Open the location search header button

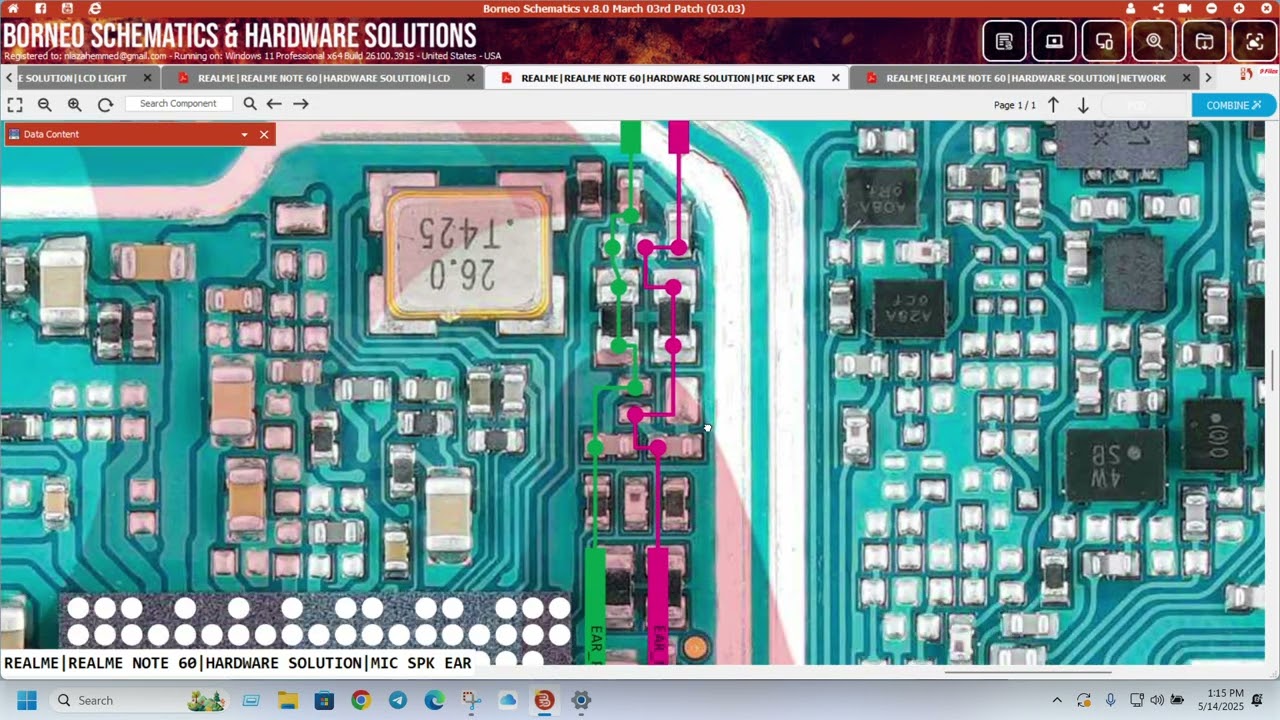1154,41
